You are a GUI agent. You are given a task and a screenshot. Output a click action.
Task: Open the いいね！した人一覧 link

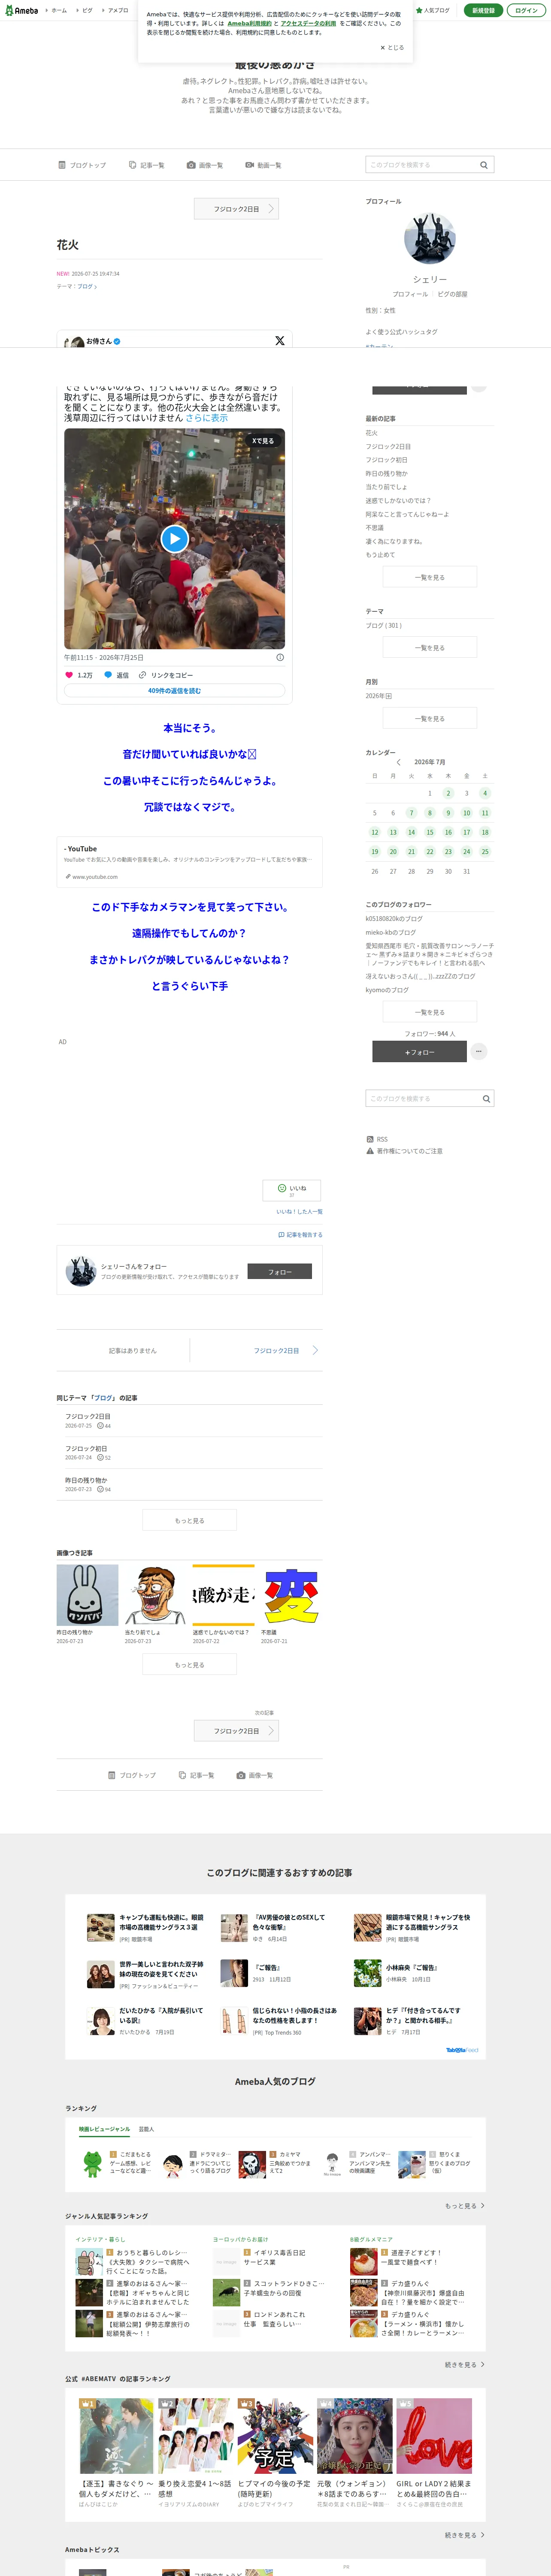click(299, 1212)
